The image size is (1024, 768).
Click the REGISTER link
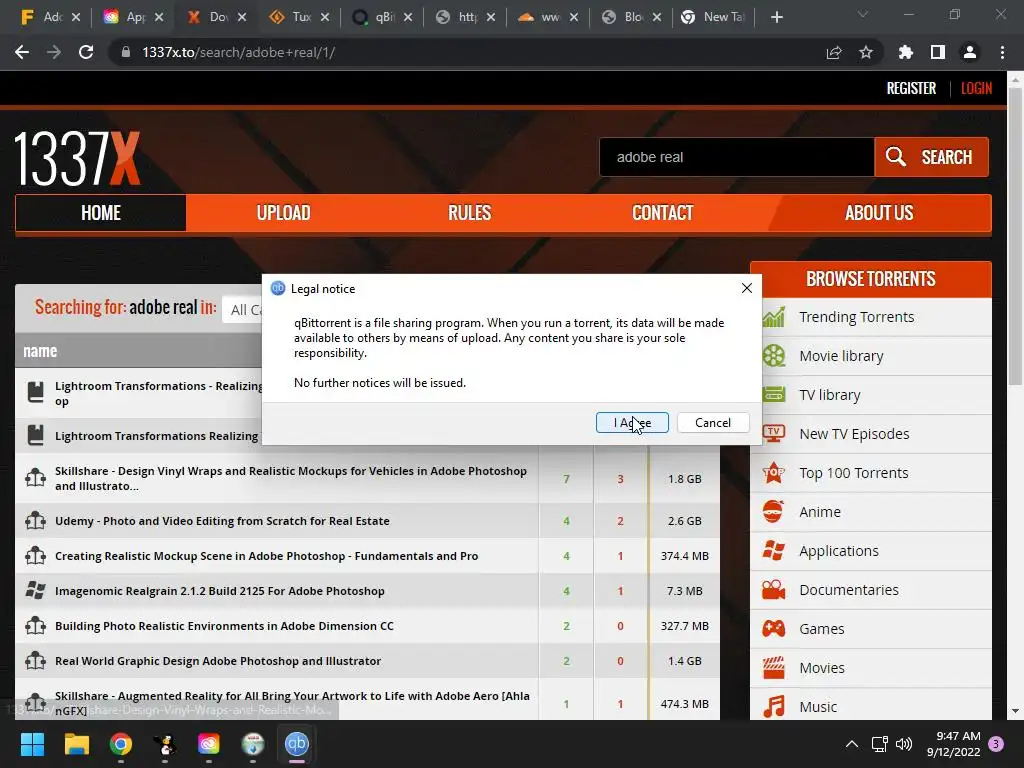tap(911, 88)
